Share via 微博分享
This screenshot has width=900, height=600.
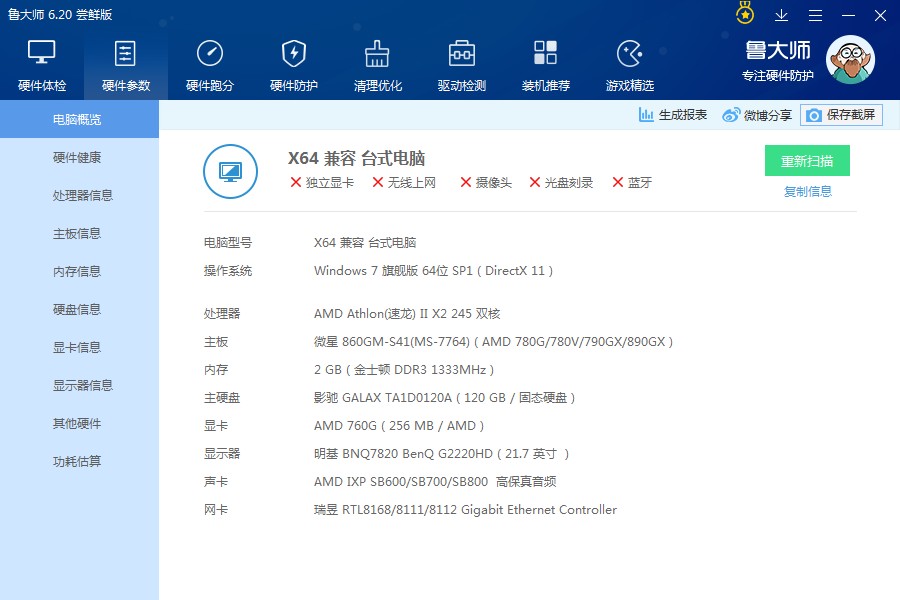(757, 115)
